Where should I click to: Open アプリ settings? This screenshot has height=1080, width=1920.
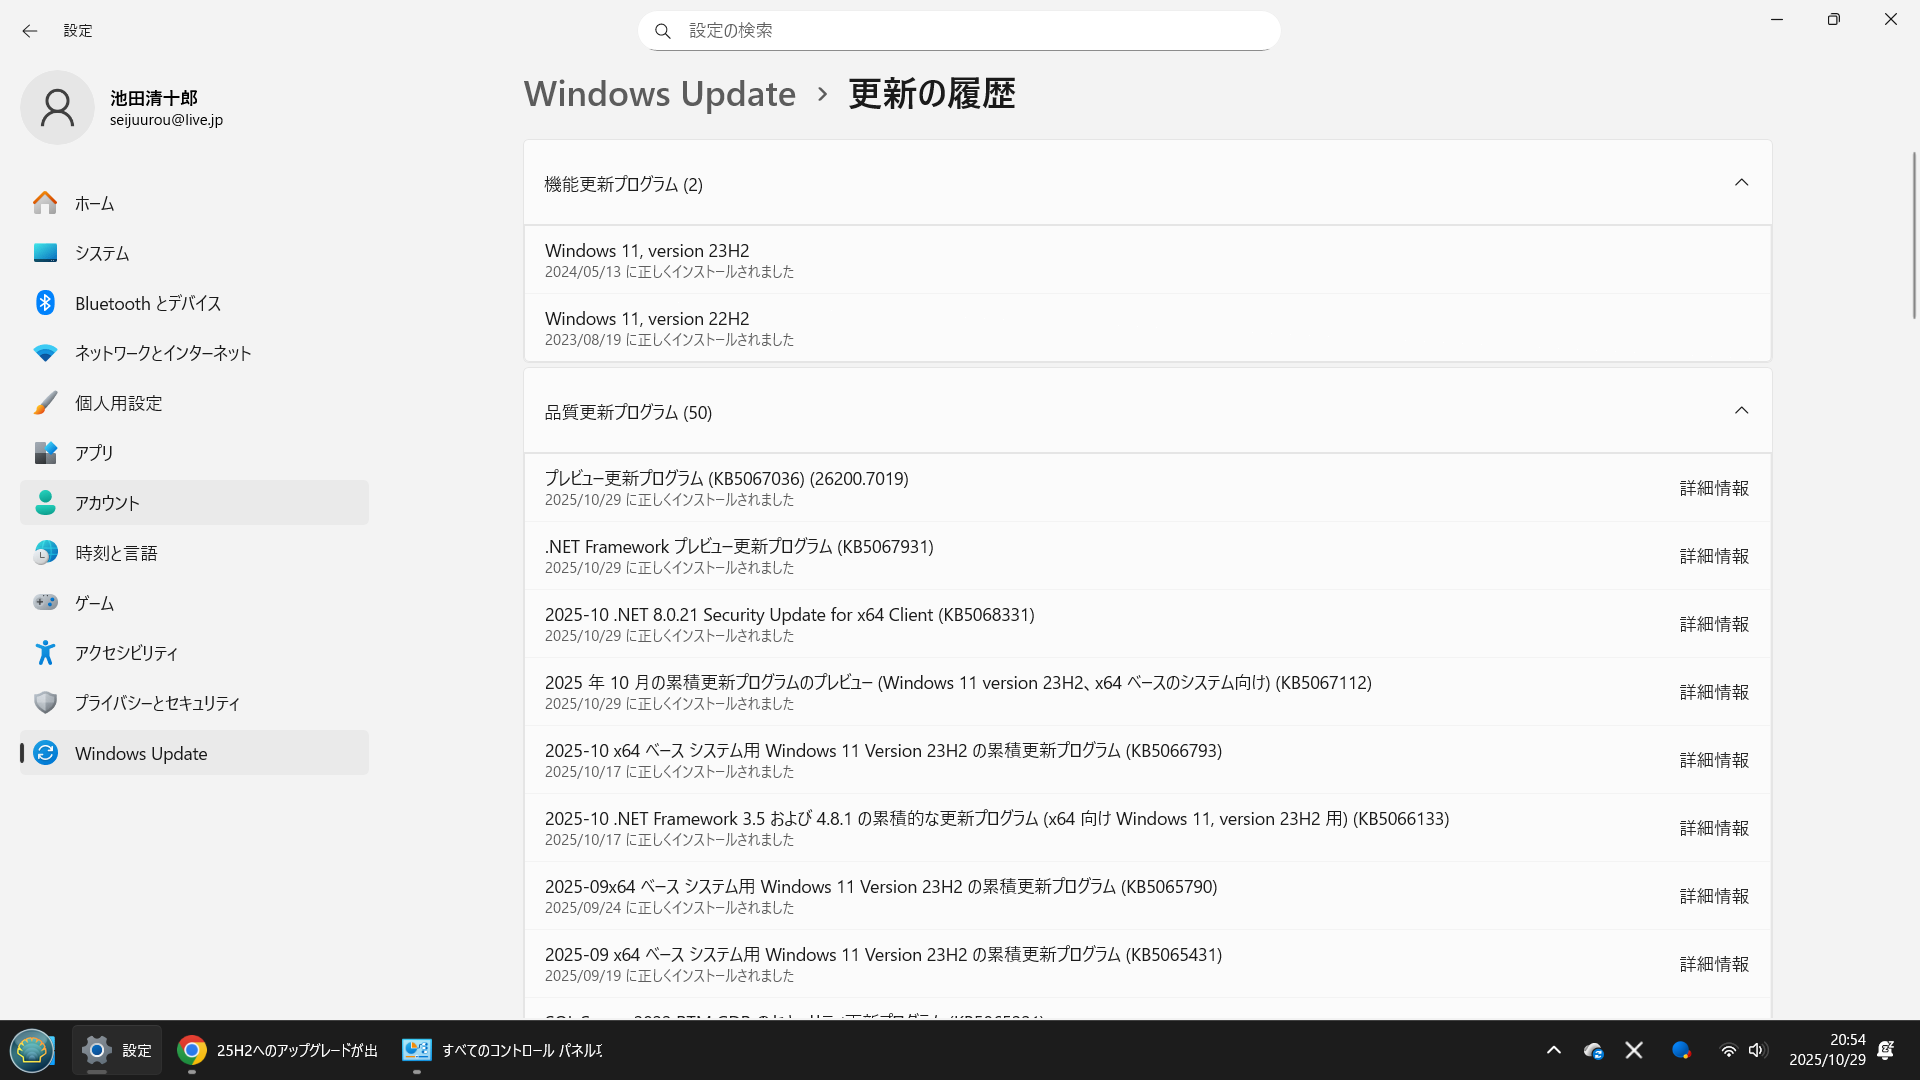[x=194, y=453]
